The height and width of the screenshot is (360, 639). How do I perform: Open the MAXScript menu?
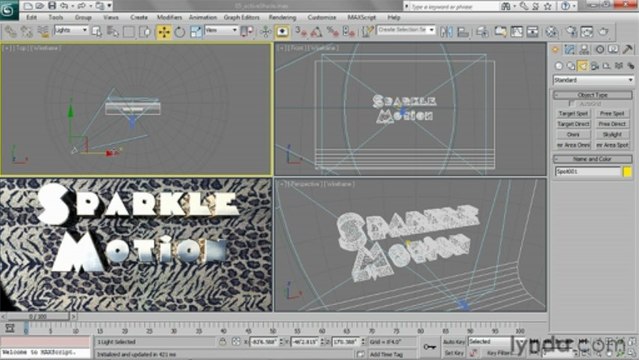coord(362,18)
